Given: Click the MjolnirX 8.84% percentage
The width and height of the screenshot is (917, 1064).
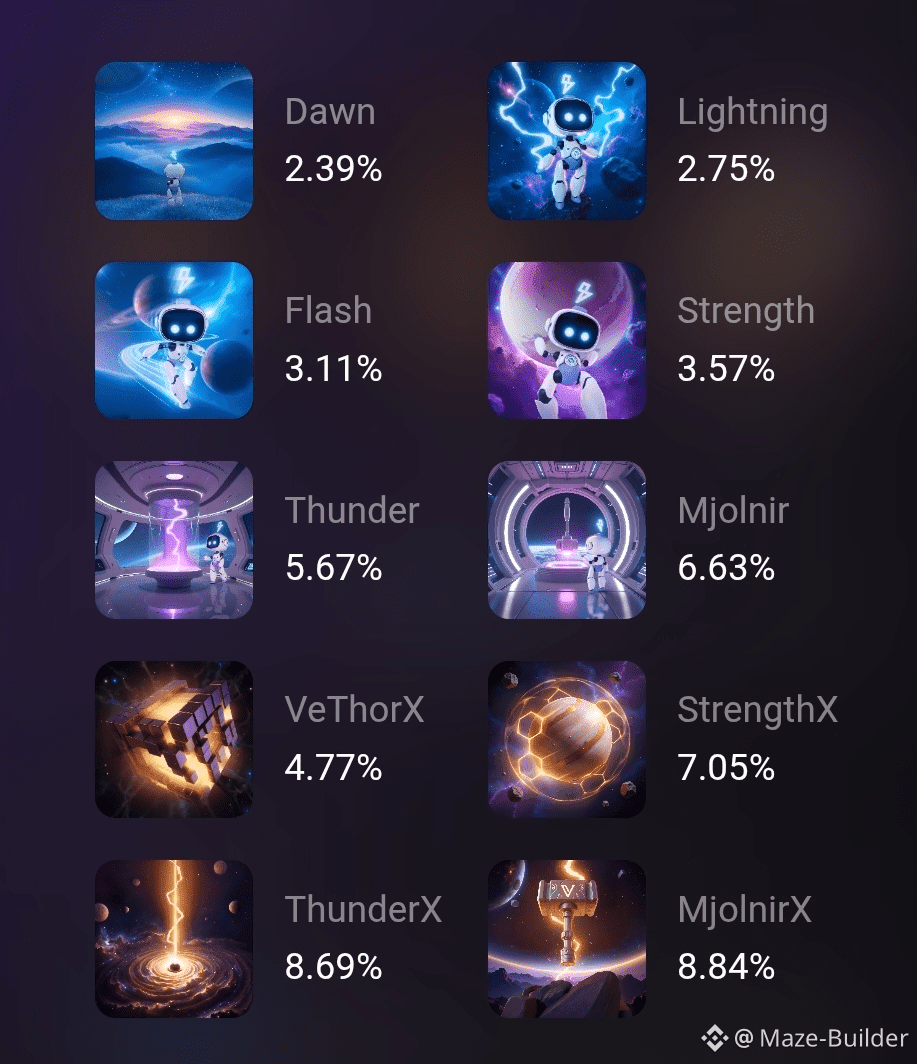Looking at the screenshot, I should click(726, 966).
